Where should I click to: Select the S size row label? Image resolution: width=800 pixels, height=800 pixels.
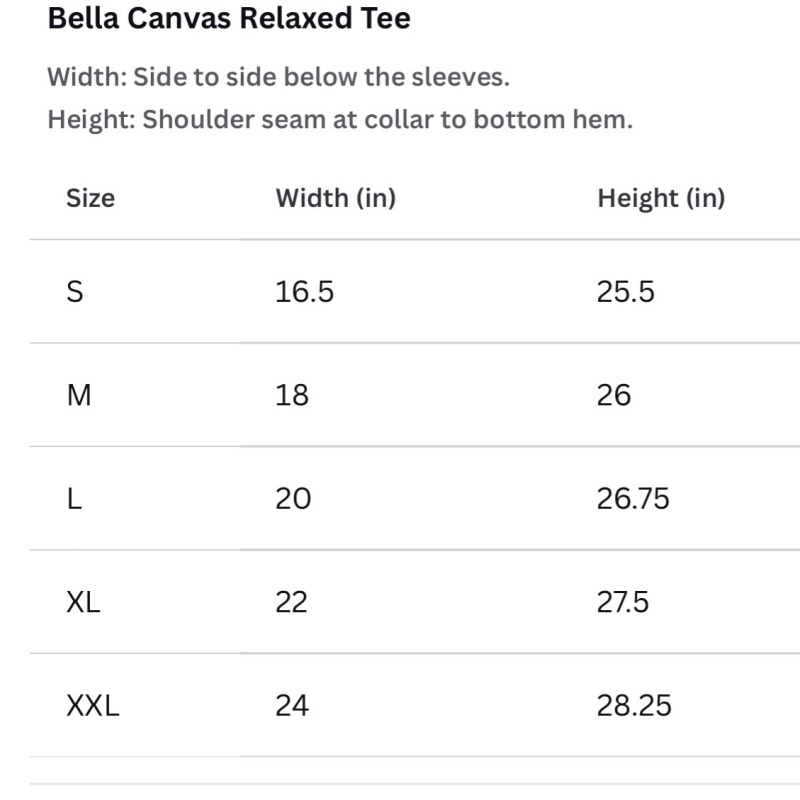point(74,292)
